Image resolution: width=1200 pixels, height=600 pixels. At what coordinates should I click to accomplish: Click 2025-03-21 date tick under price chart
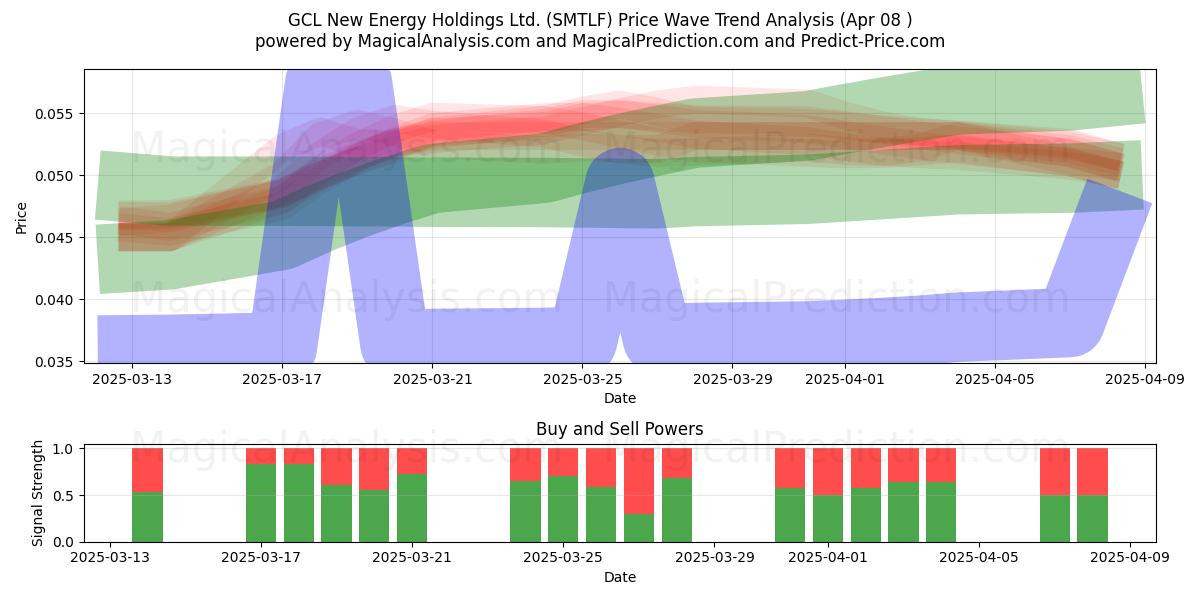(432, 379)
